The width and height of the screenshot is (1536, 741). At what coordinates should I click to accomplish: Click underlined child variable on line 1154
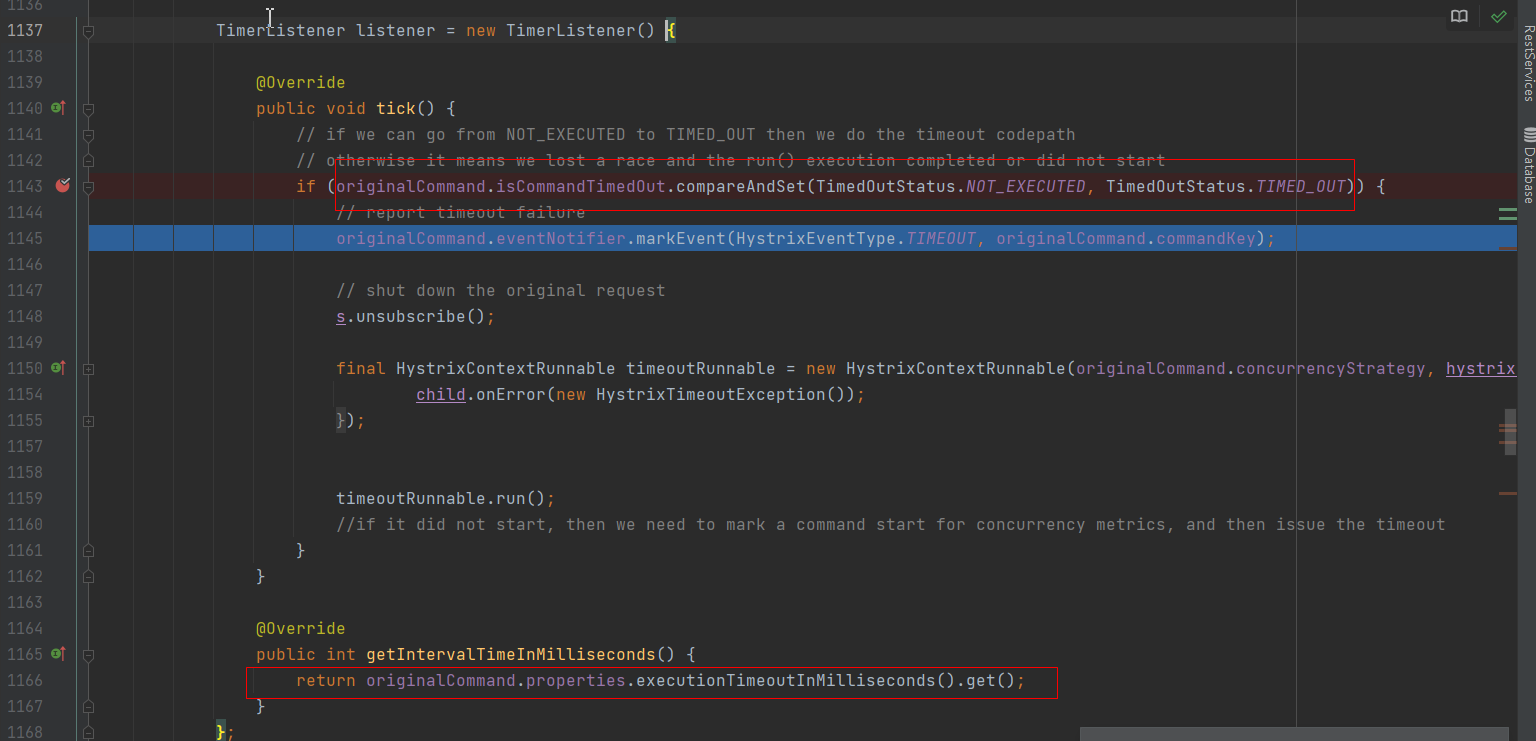[x=441, y=394]
